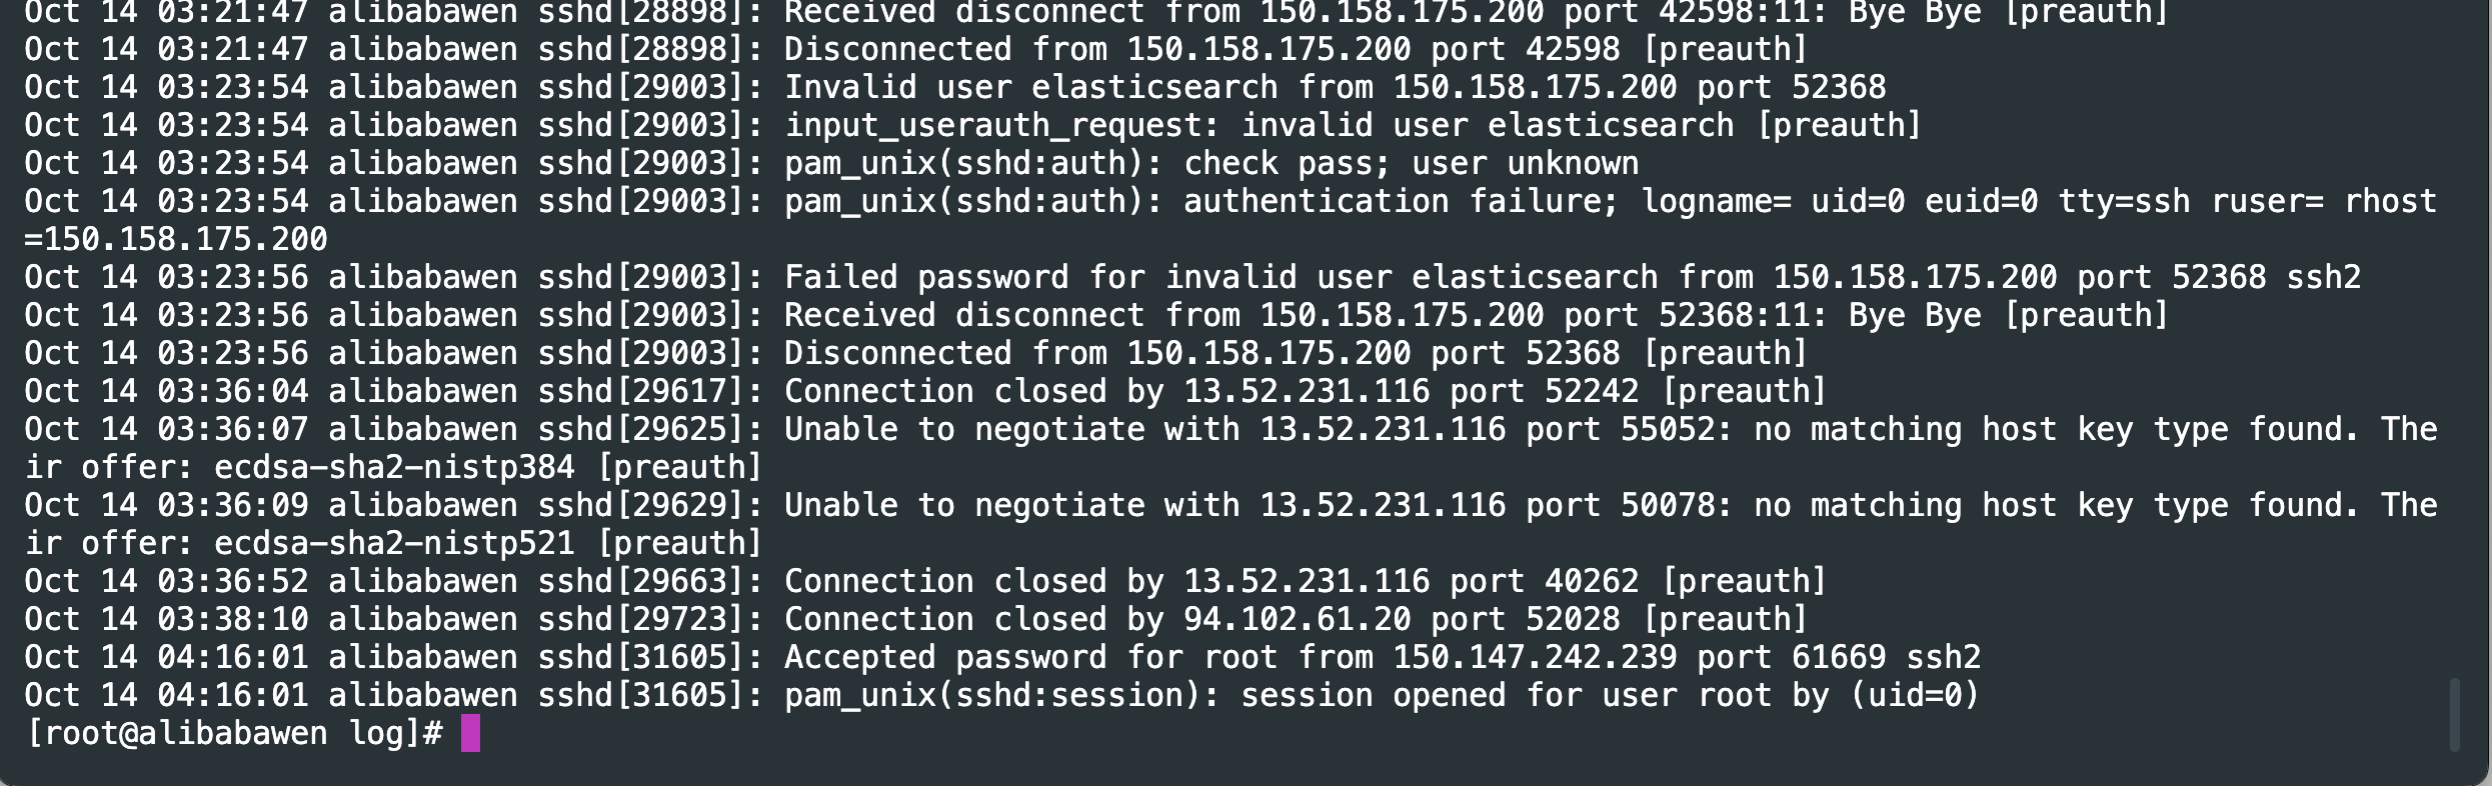Click Disconnected from port 52368 line
This screenshot has height=786, width=2492.
tap(917, 353)
